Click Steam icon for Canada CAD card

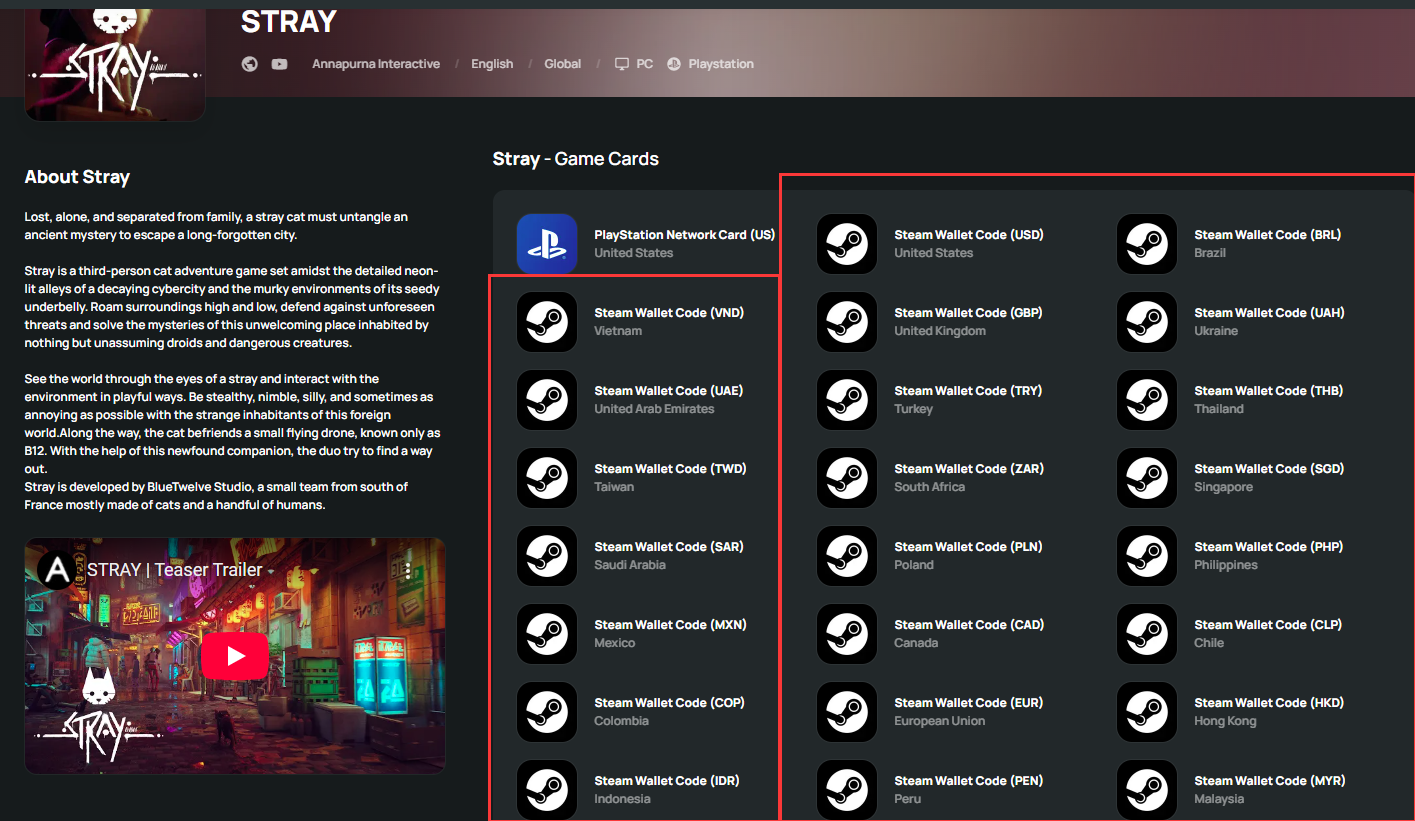[847, 634]
